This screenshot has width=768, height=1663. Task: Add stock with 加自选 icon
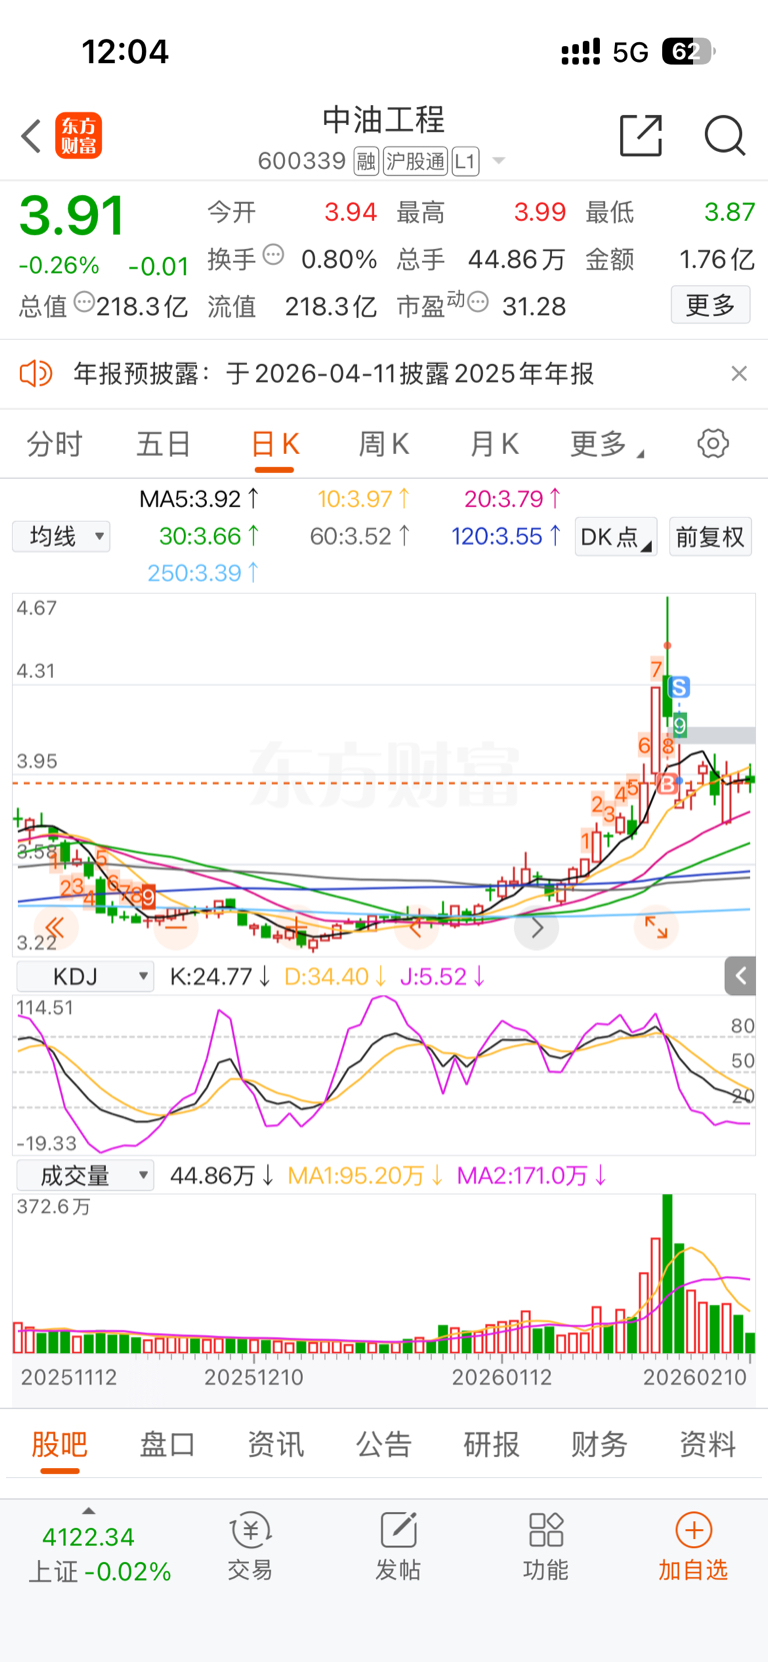pos(693,1546)
